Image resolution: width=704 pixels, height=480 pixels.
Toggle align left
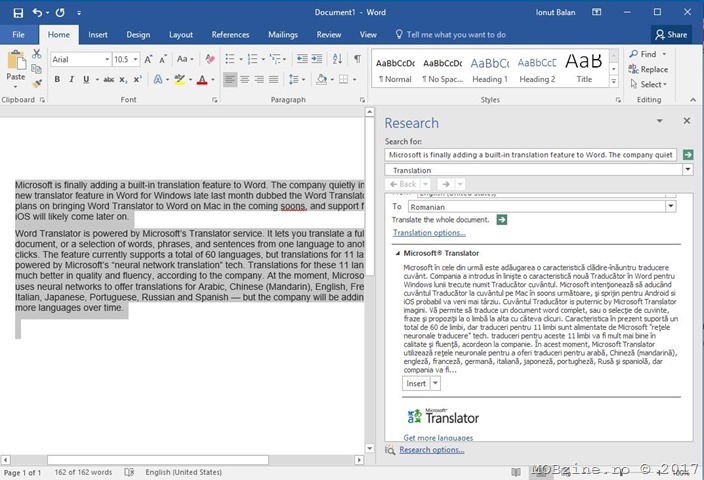(230, 79)
